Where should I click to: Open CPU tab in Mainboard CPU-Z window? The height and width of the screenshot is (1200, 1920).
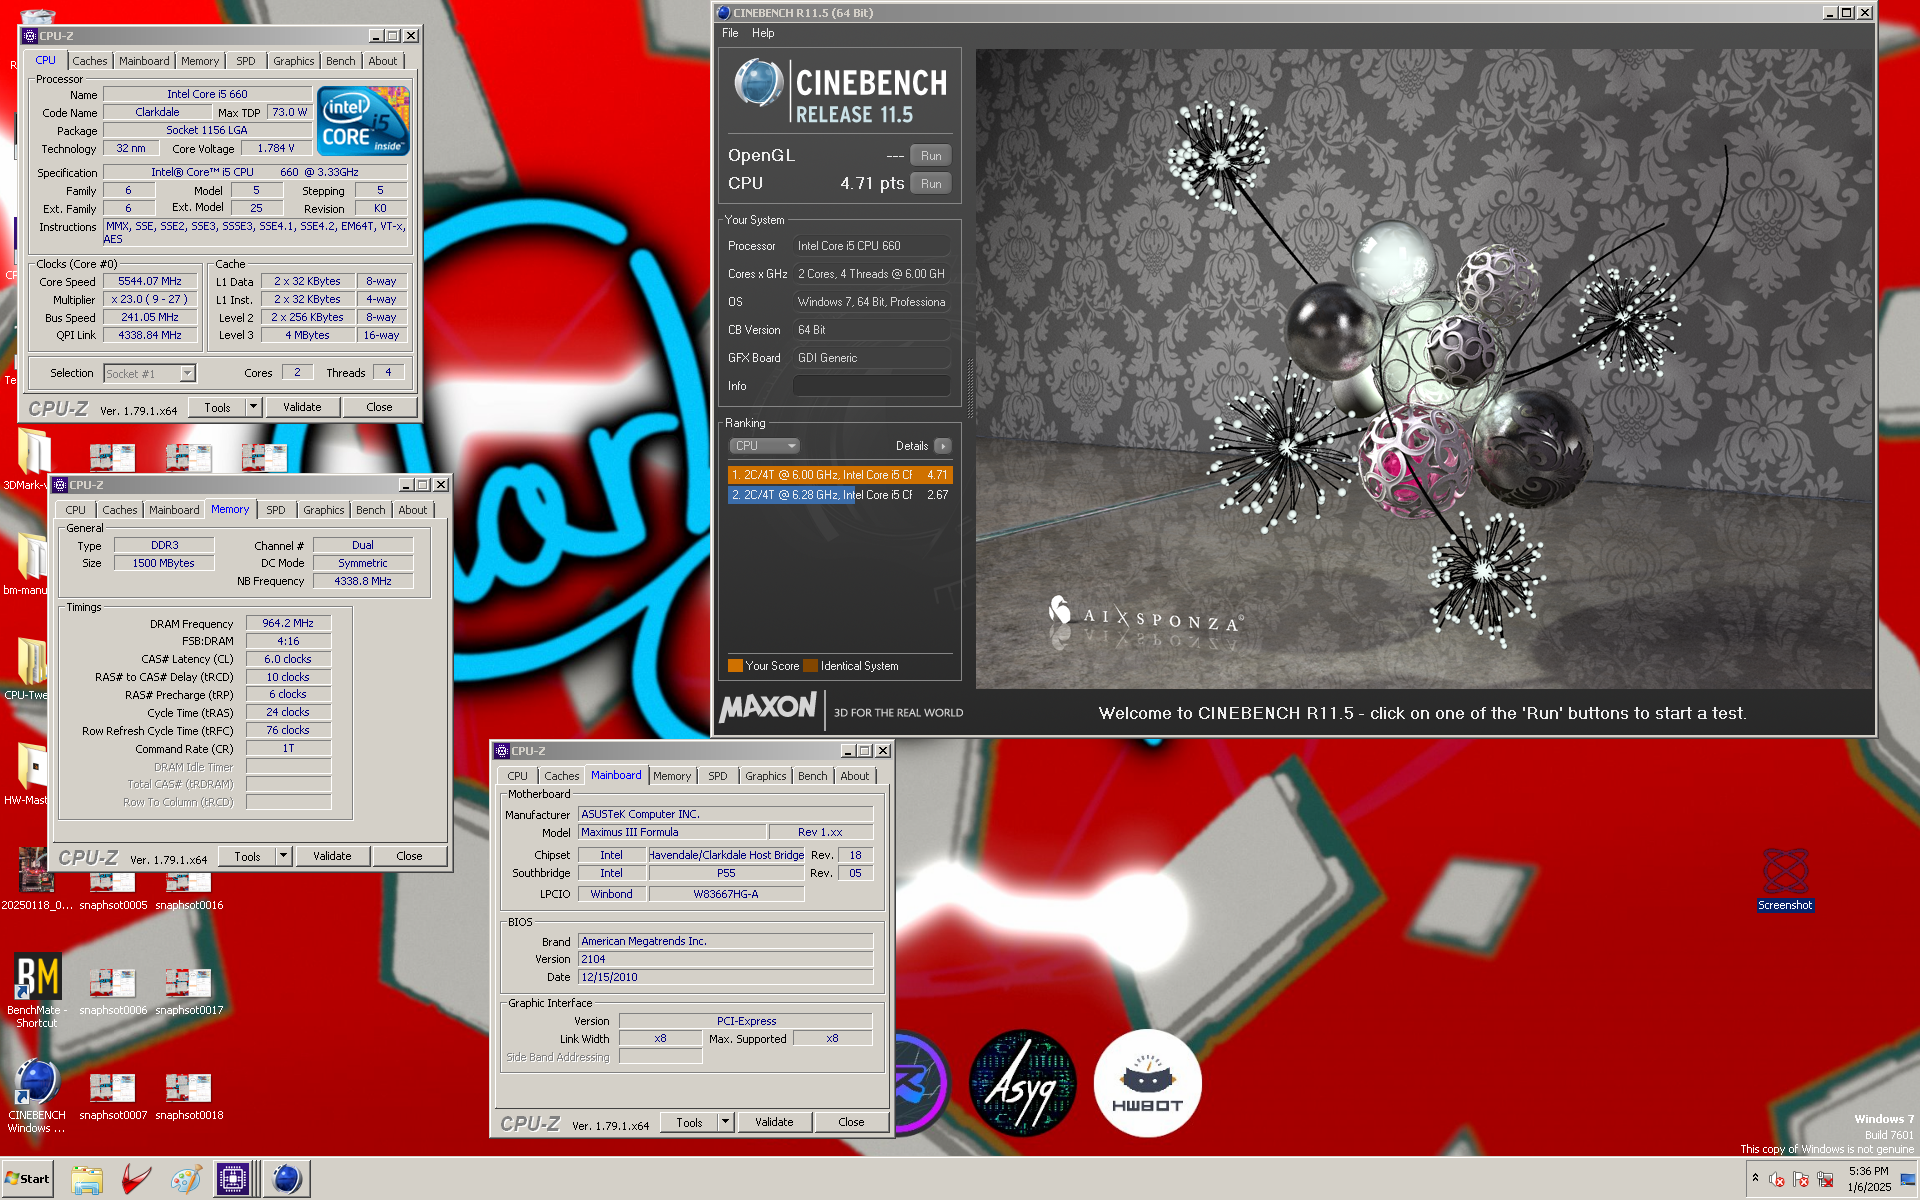pos(517,776)
